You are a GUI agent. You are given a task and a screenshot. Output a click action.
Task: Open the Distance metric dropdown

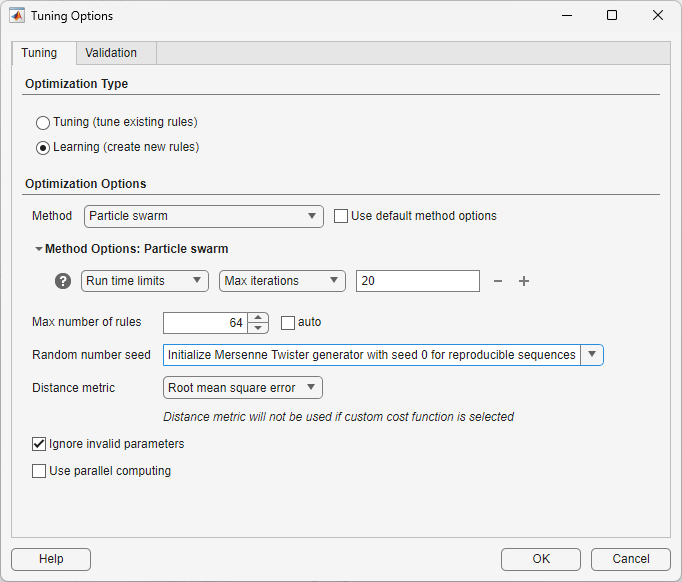coord(242,387)
